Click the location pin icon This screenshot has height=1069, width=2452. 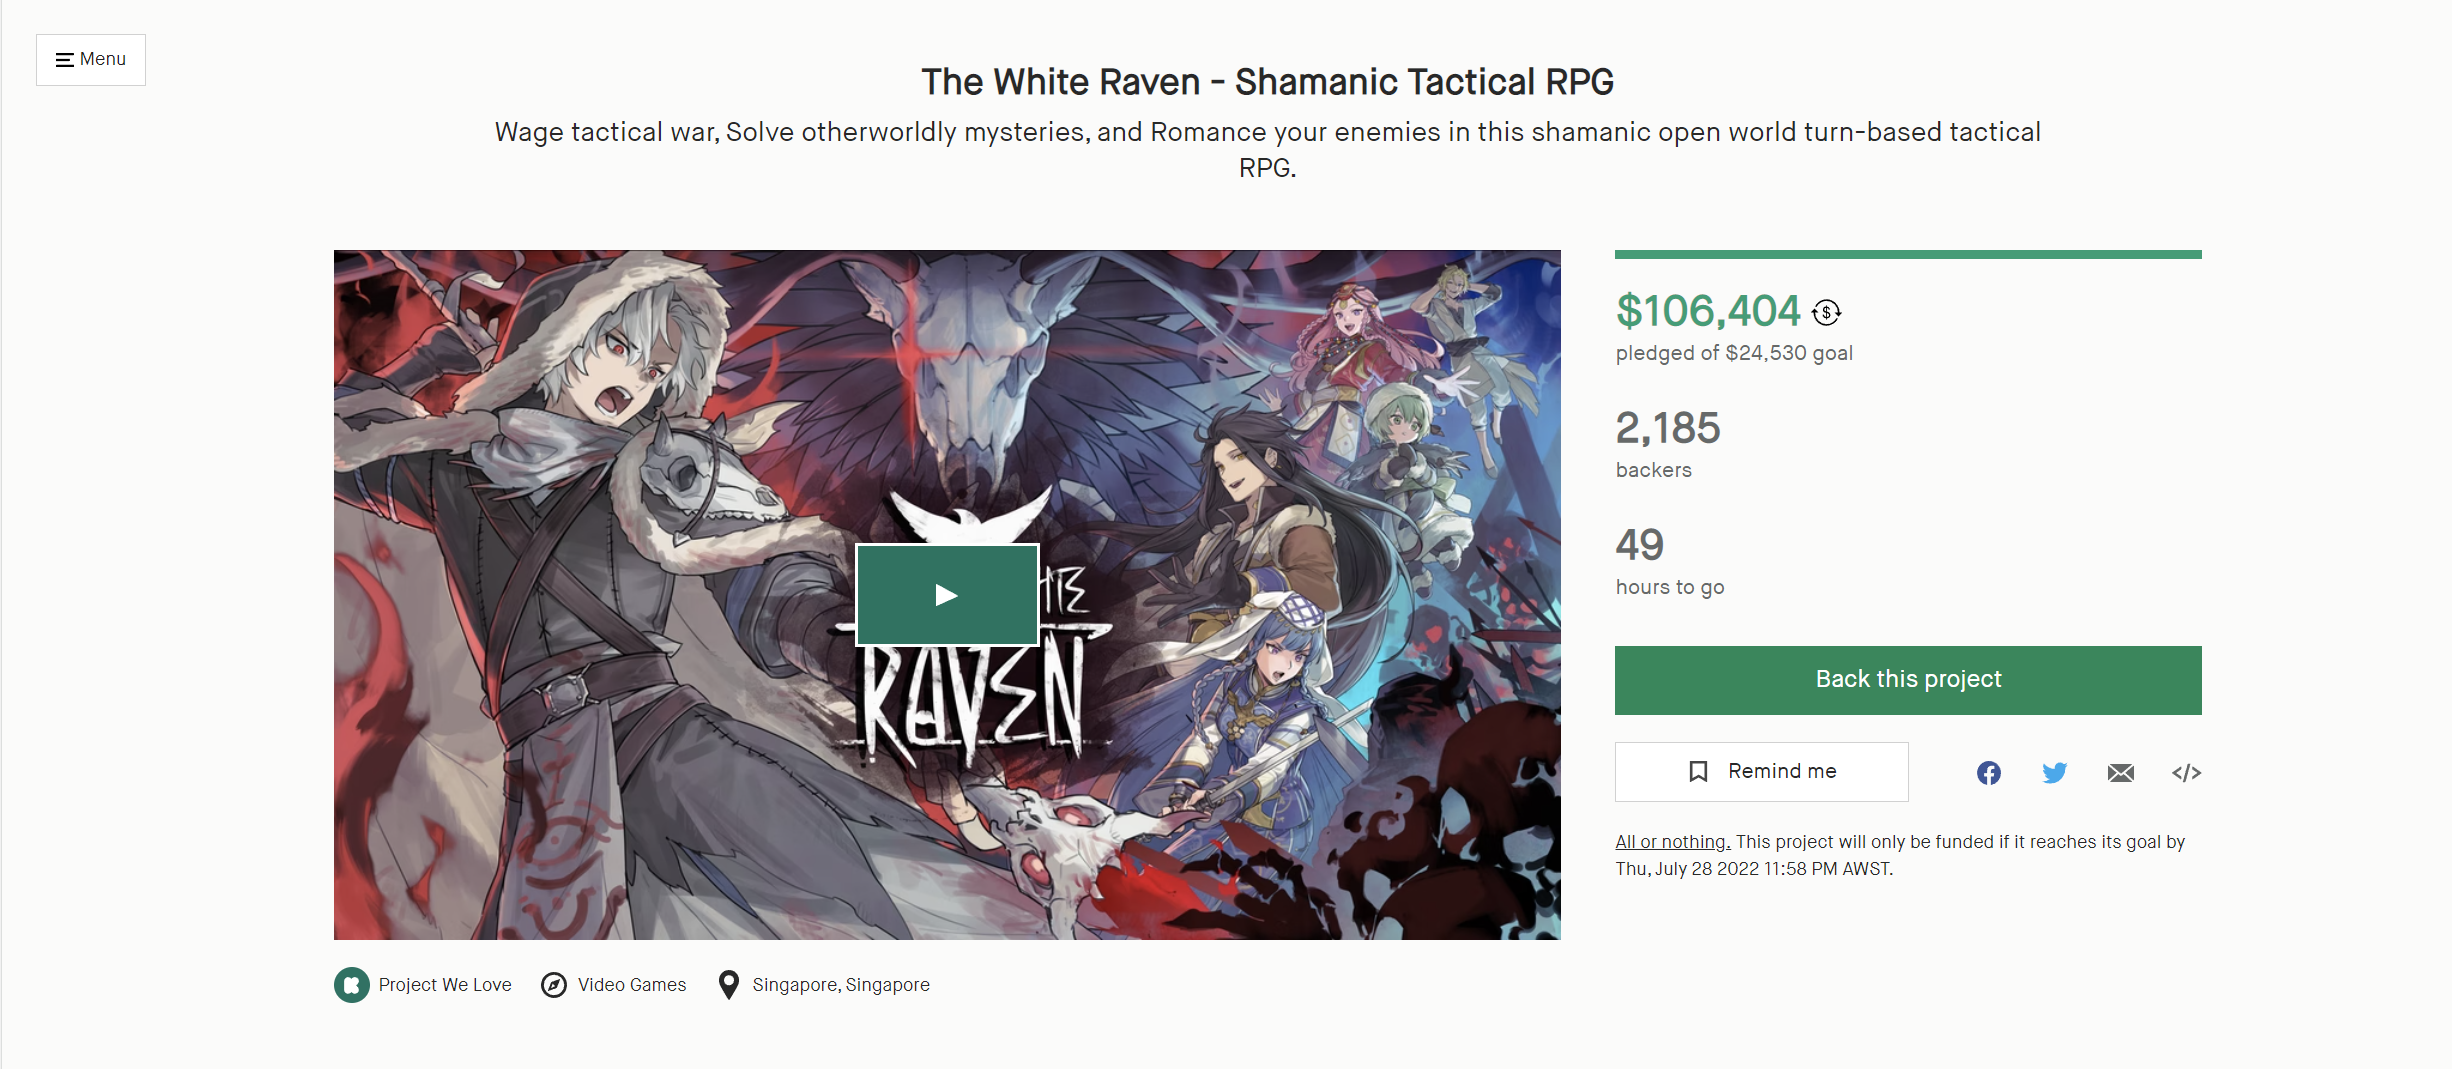pyautogui.click(x=729, y=985)
